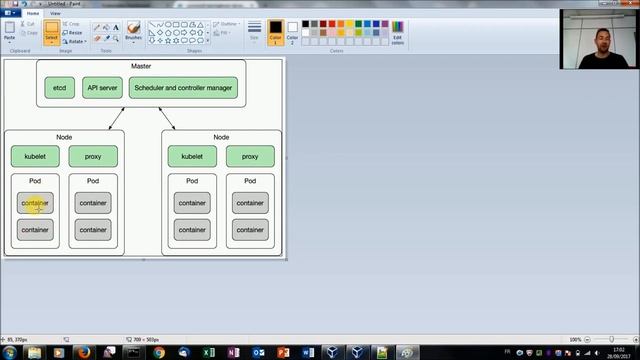Open the shape Outline dropdown
The image size is (640, 360).
point(227,24)
